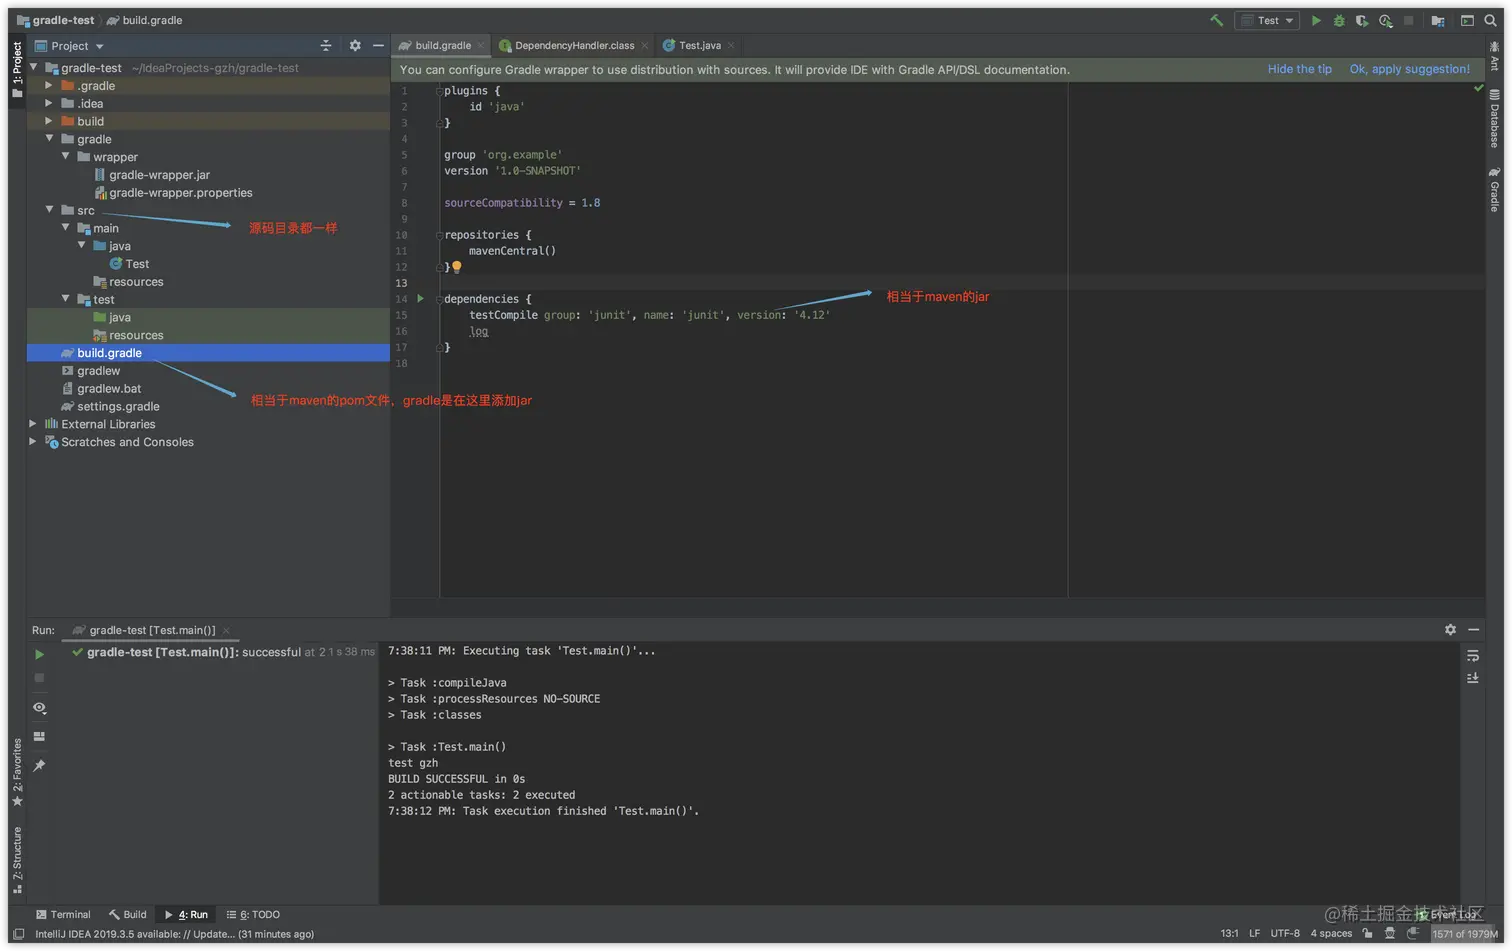Open the Database tool window on the right sidebar
This screenshot has height=951, width=1512.
point(1495,119)
